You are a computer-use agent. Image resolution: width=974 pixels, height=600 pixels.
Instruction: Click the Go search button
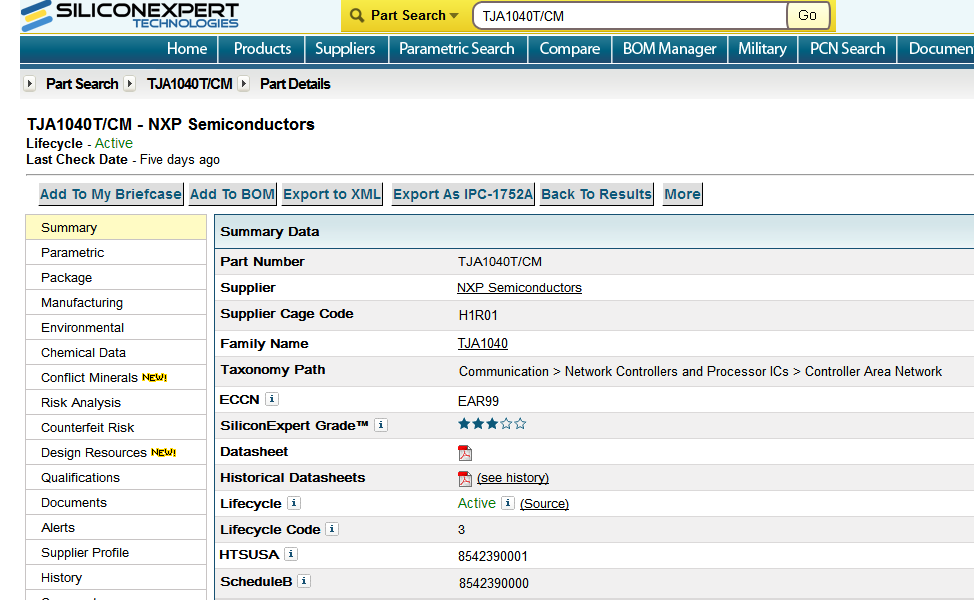point(808,16)
